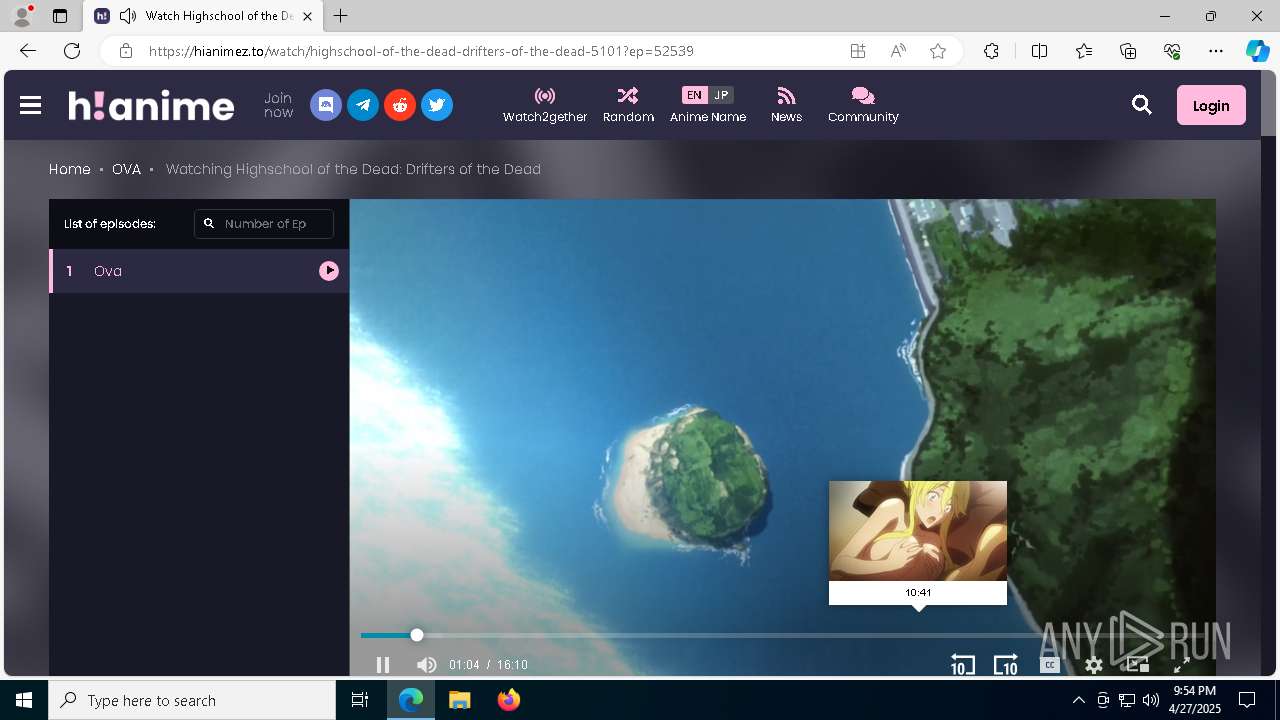
Task: Open Browser essentials icon
Action: [x=1172, y=51]
